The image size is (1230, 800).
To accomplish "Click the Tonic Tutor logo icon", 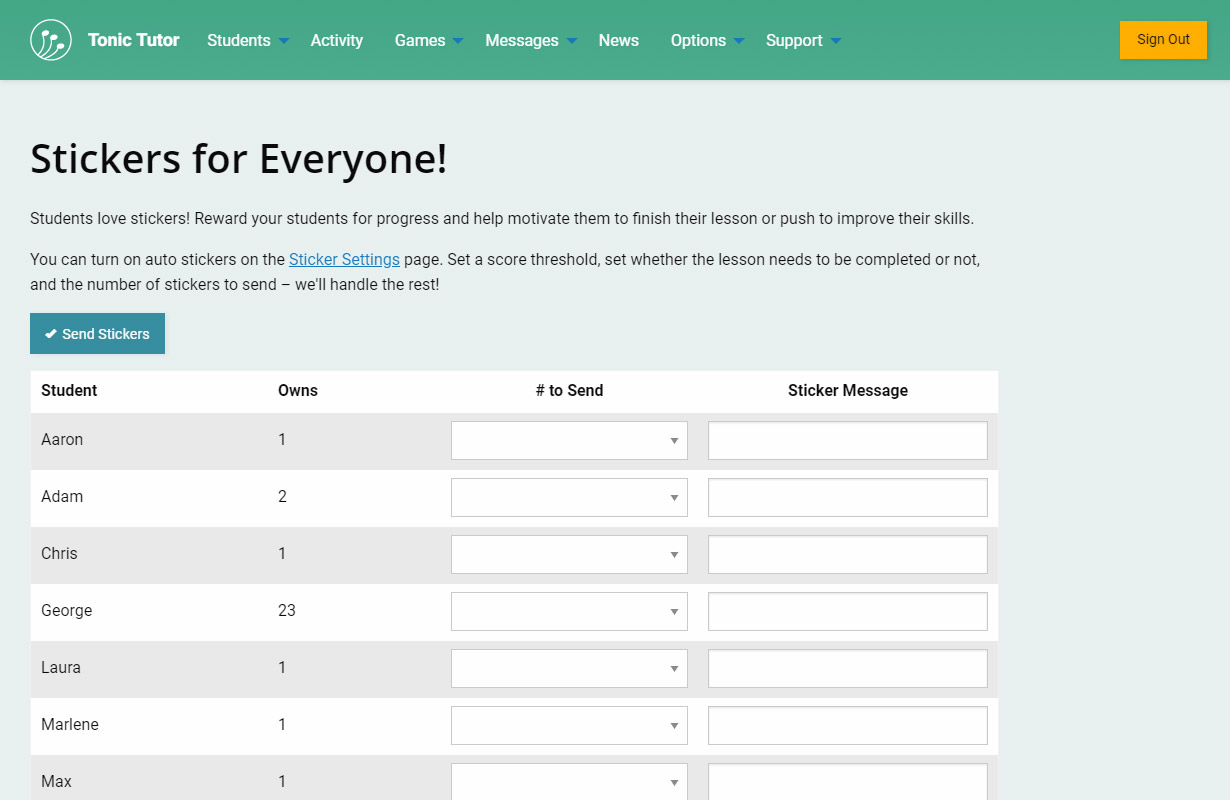I will pyautogui.click(x=51, y=40).
